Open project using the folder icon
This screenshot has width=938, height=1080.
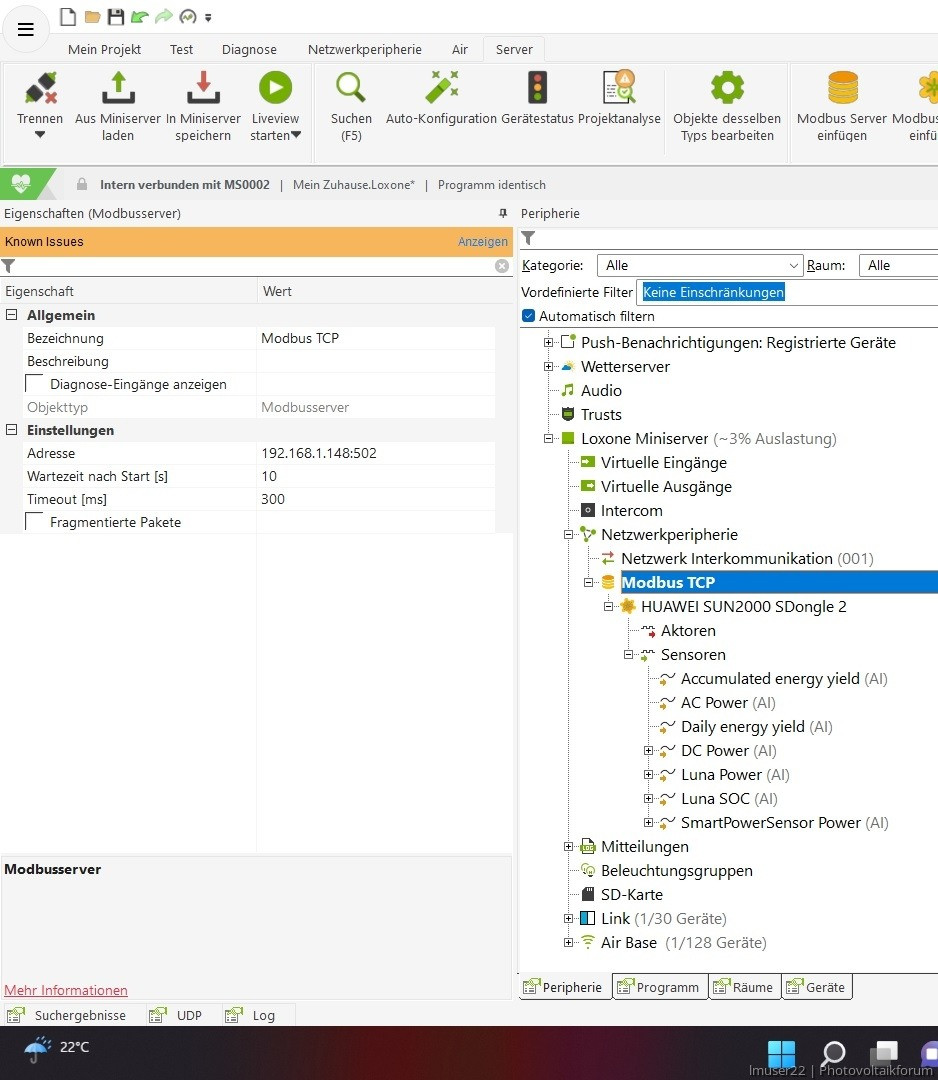(x=92, y=17)
